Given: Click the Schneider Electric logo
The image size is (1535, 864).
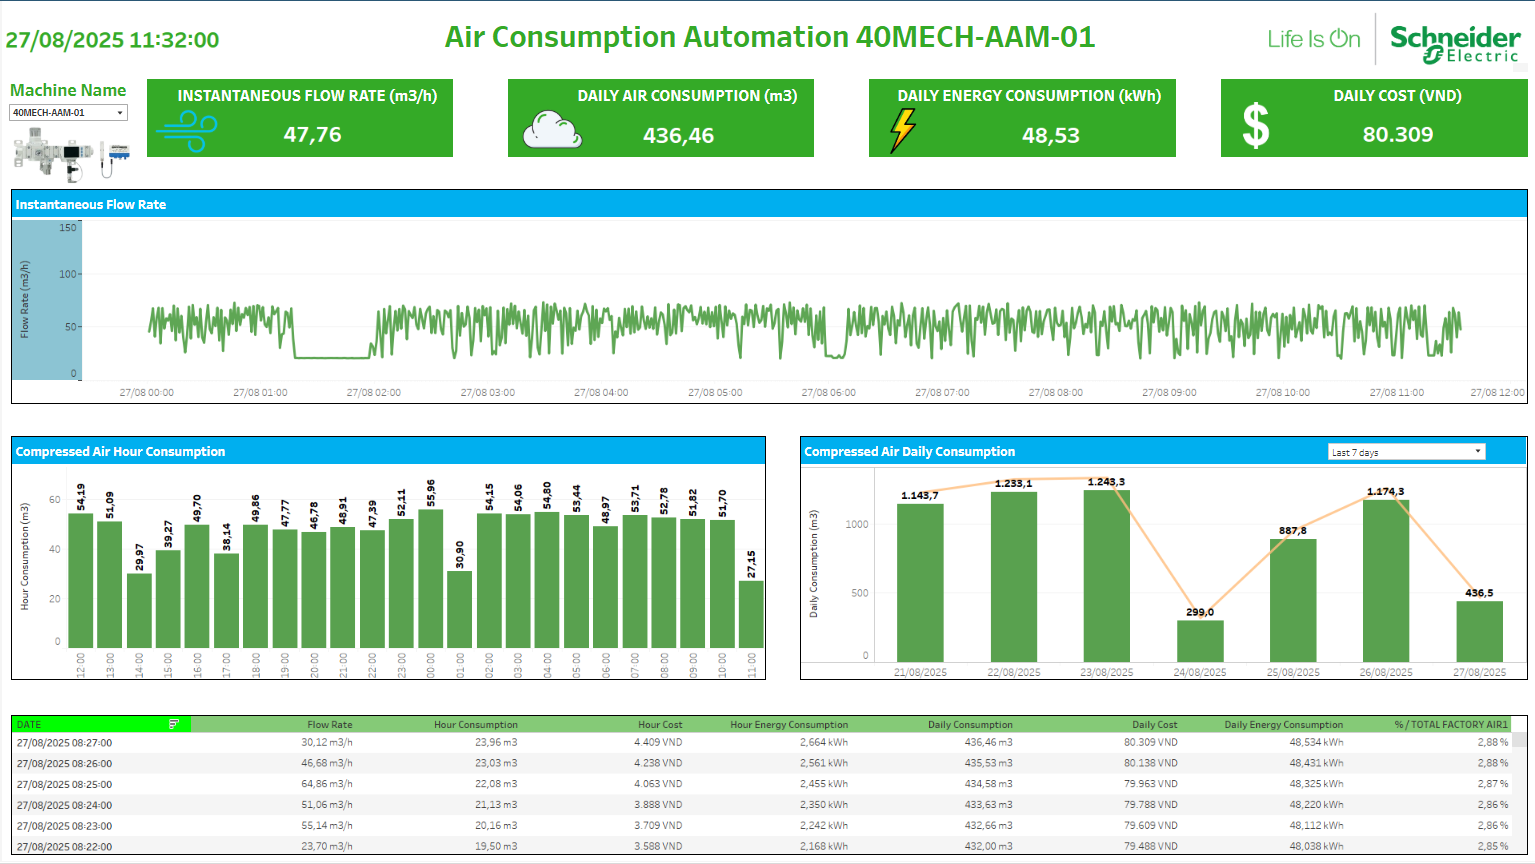Looking at the screenshot, I should tap(1455, 43).
